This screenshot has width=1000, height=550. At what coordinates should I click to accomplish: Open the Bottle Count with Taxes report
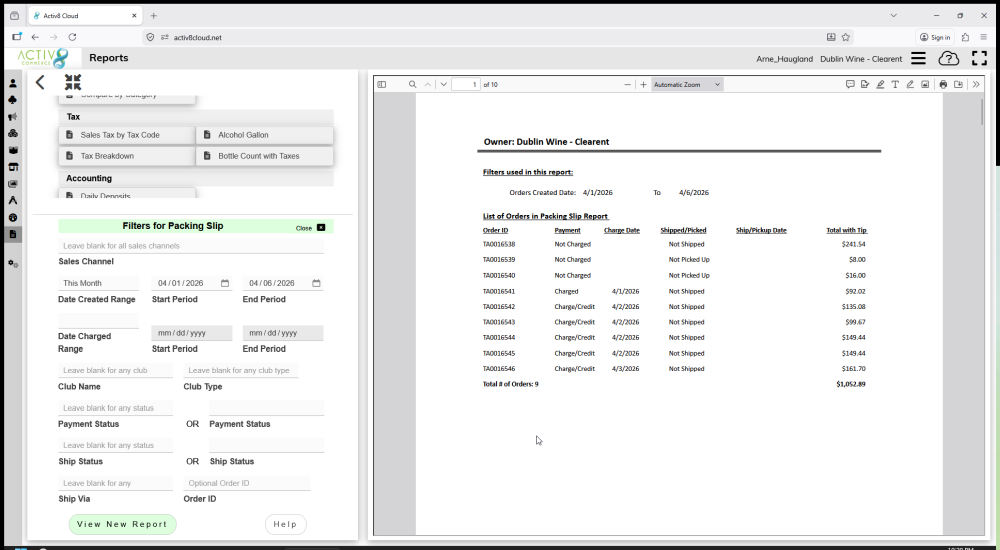point(265,156)
